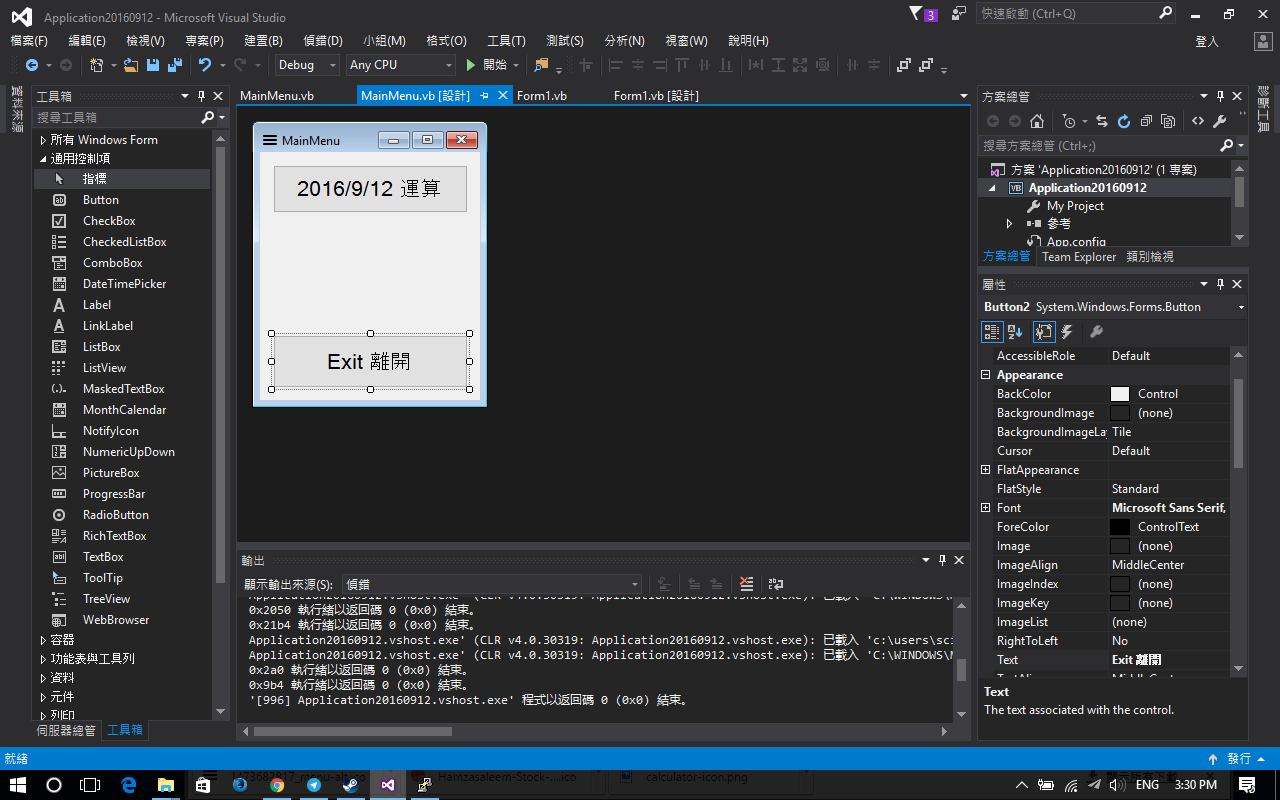1280x800 pixels.
Task: Toggle word wrap in Output panel
Action: tap(775, 584)
